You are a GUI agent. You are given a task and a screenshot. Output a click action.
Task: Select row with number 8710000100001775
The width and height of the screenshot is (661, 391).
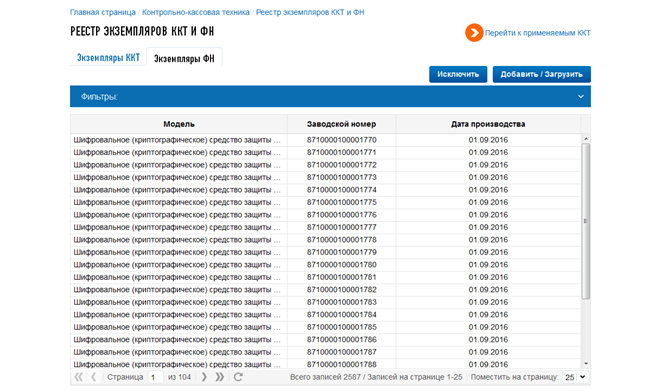pos(325,202)
